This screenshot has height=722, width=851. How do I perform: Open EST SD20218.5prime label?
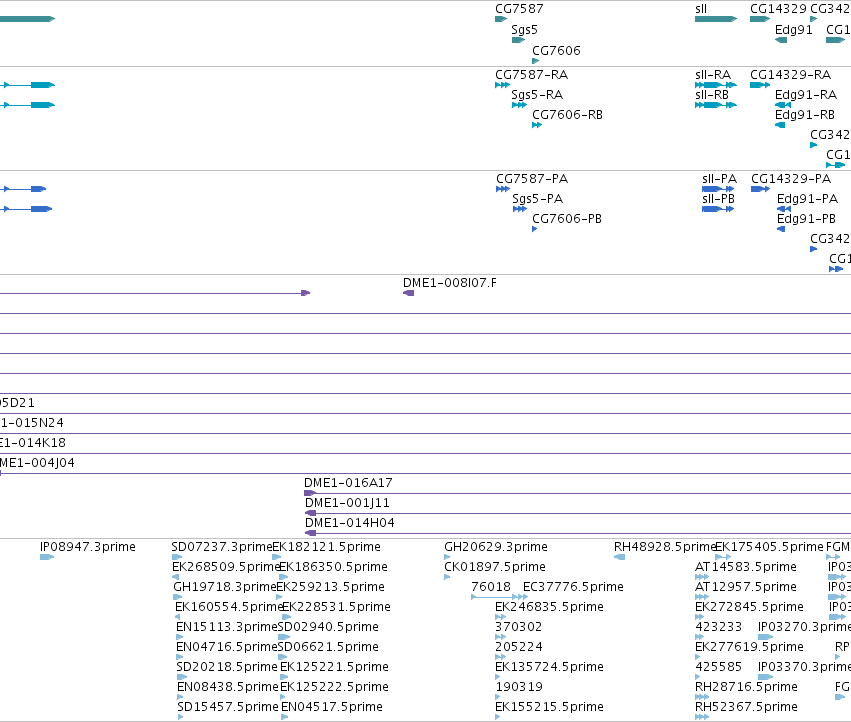[x=227, y=667]
